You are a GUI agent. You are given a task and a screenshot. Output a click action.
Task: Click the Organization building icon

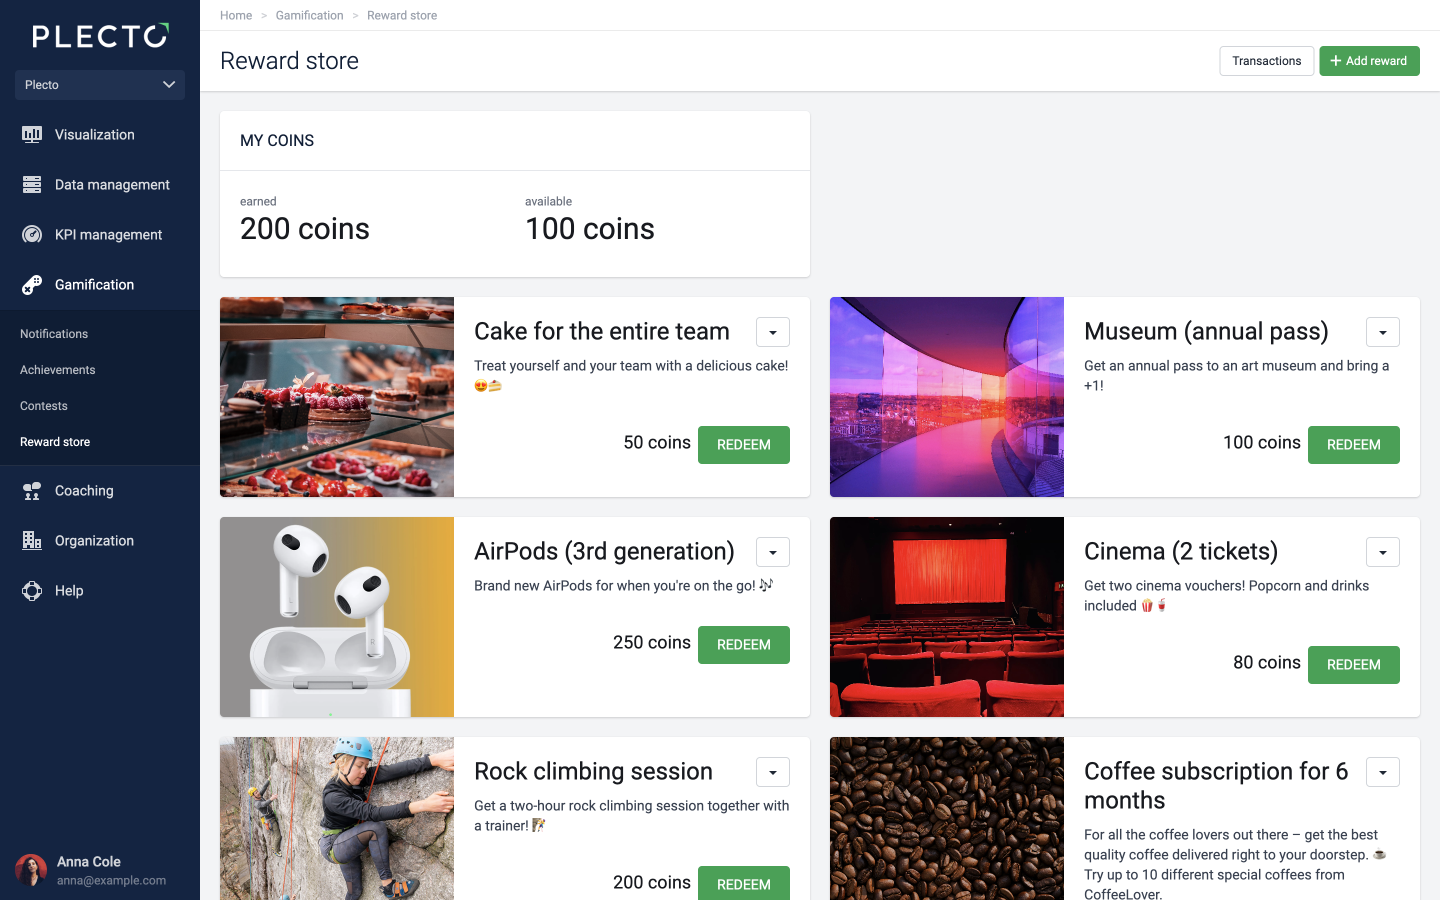(32, 540)
